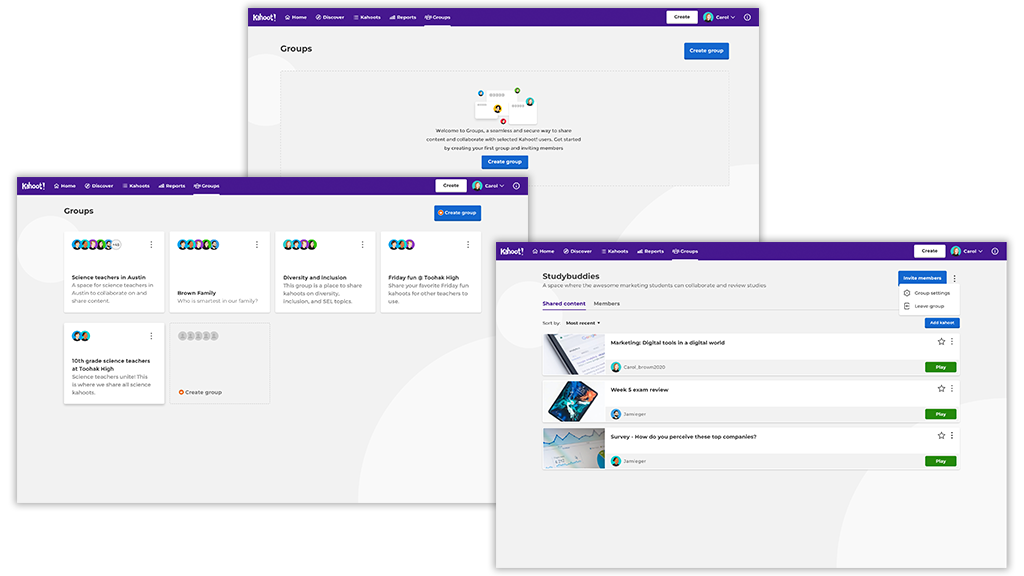1024x576 pixels.
Task: Open Reports in the Groups list window
Action: [x=172, y=186]
